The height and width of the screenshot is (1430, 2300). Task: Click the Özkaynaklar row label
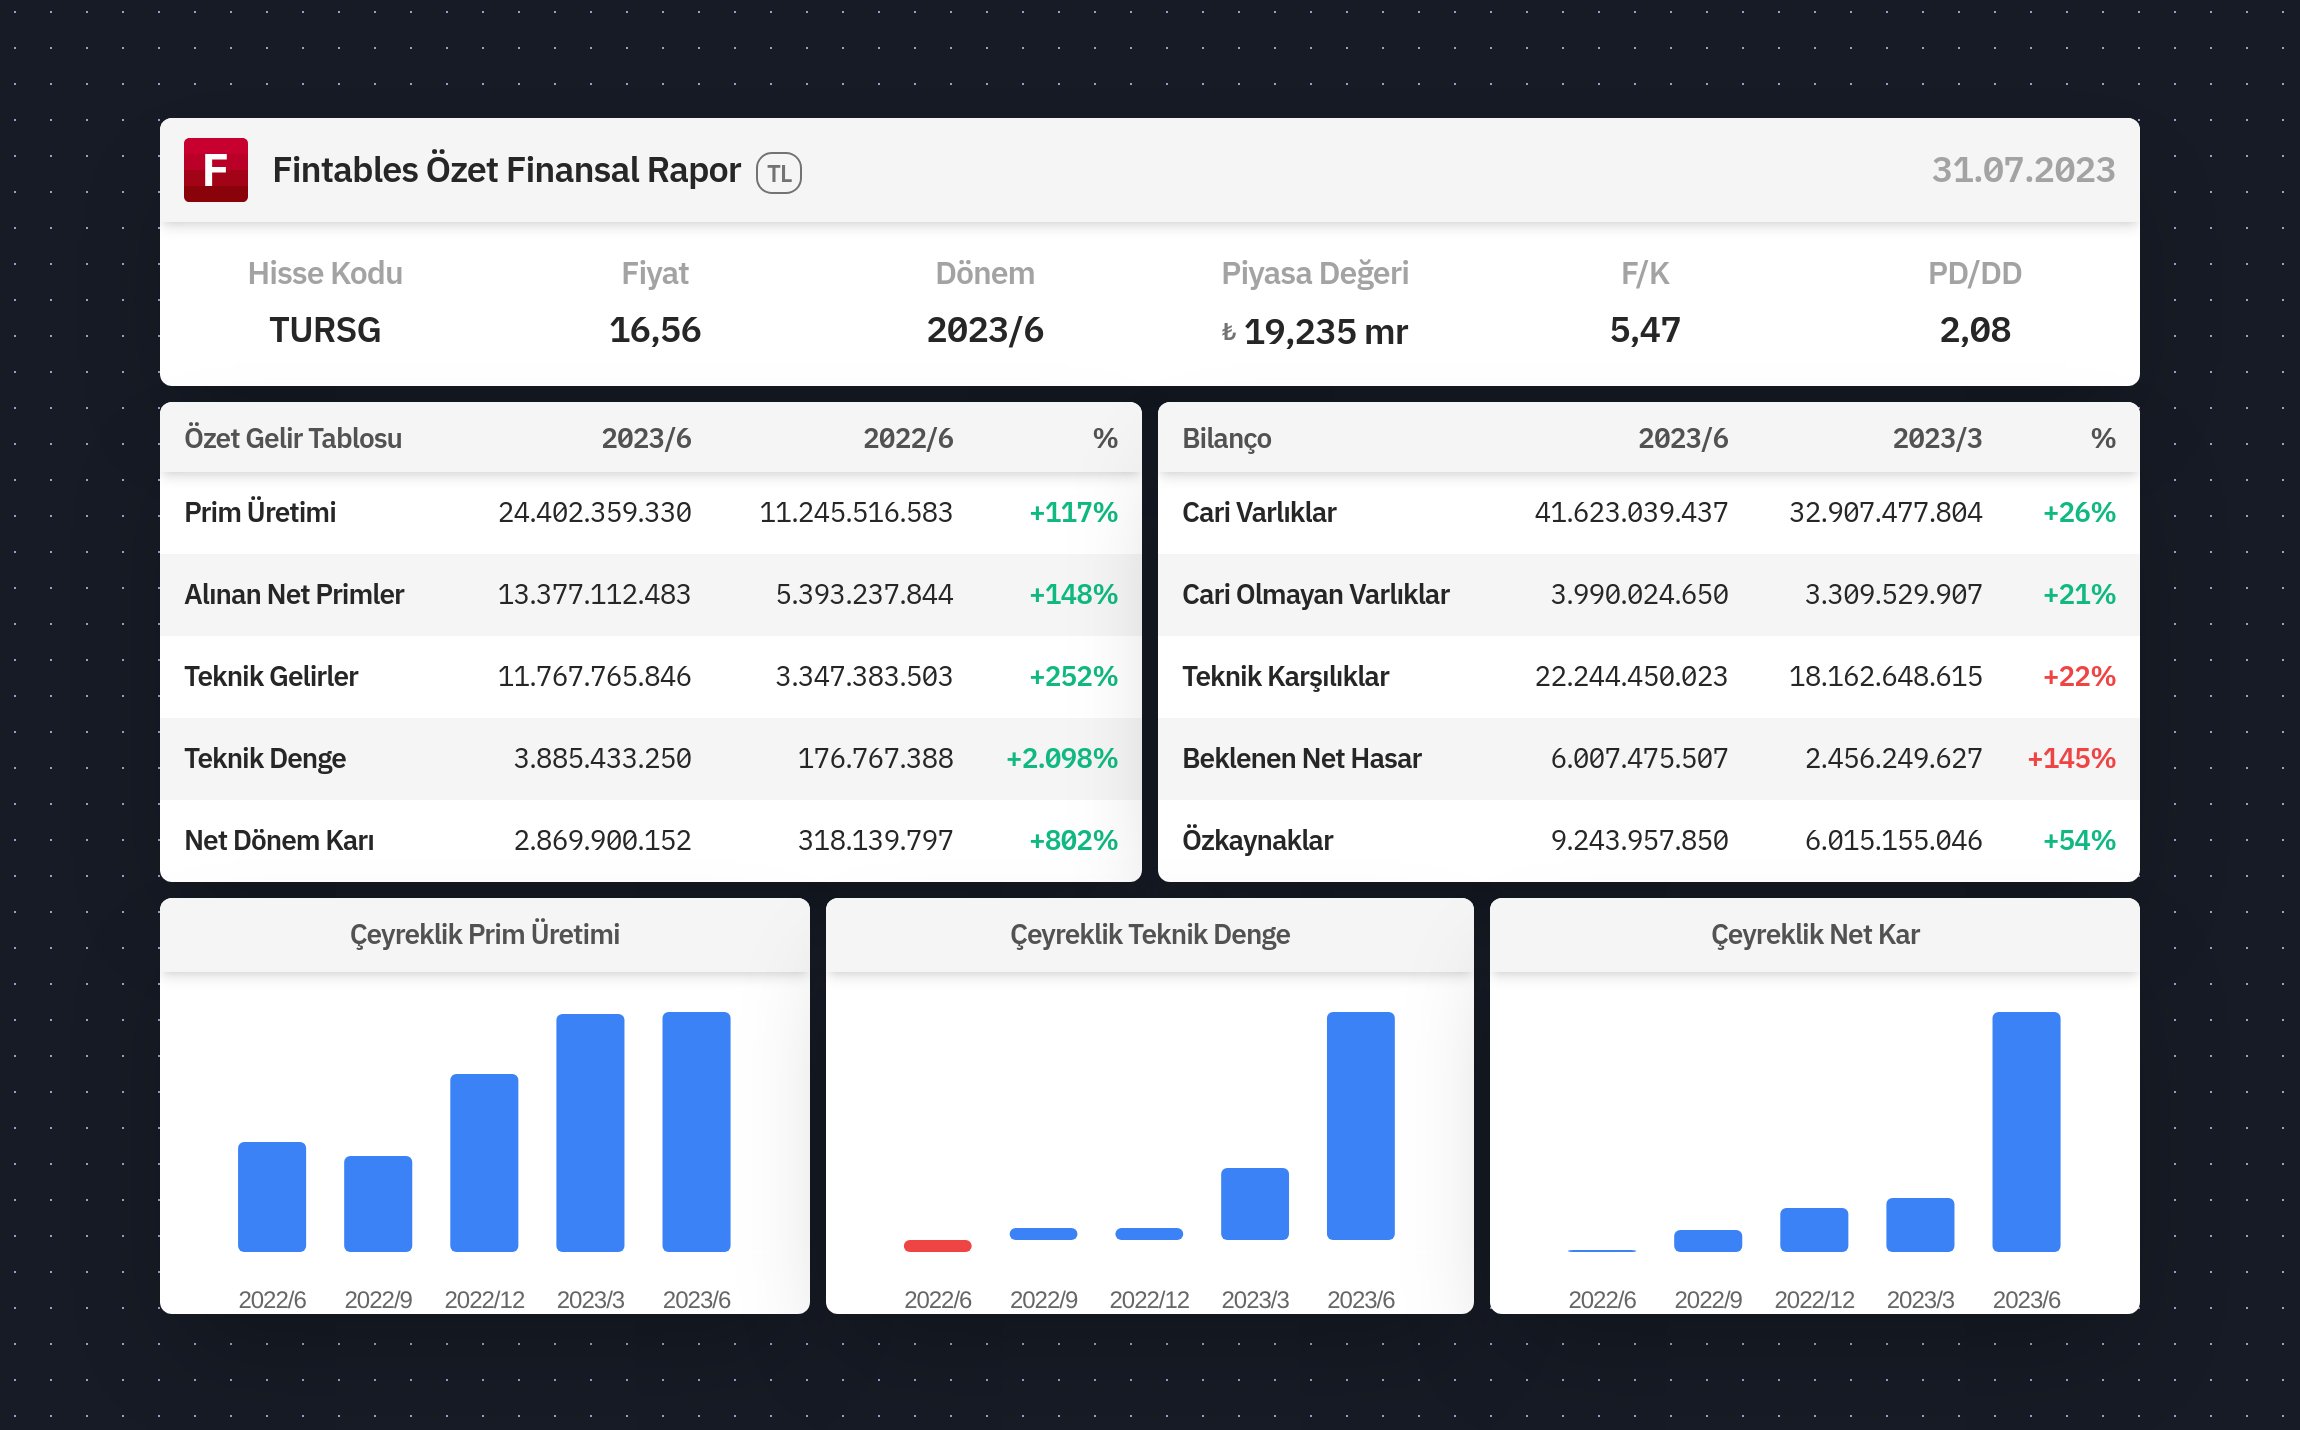tap(1257, 840)
